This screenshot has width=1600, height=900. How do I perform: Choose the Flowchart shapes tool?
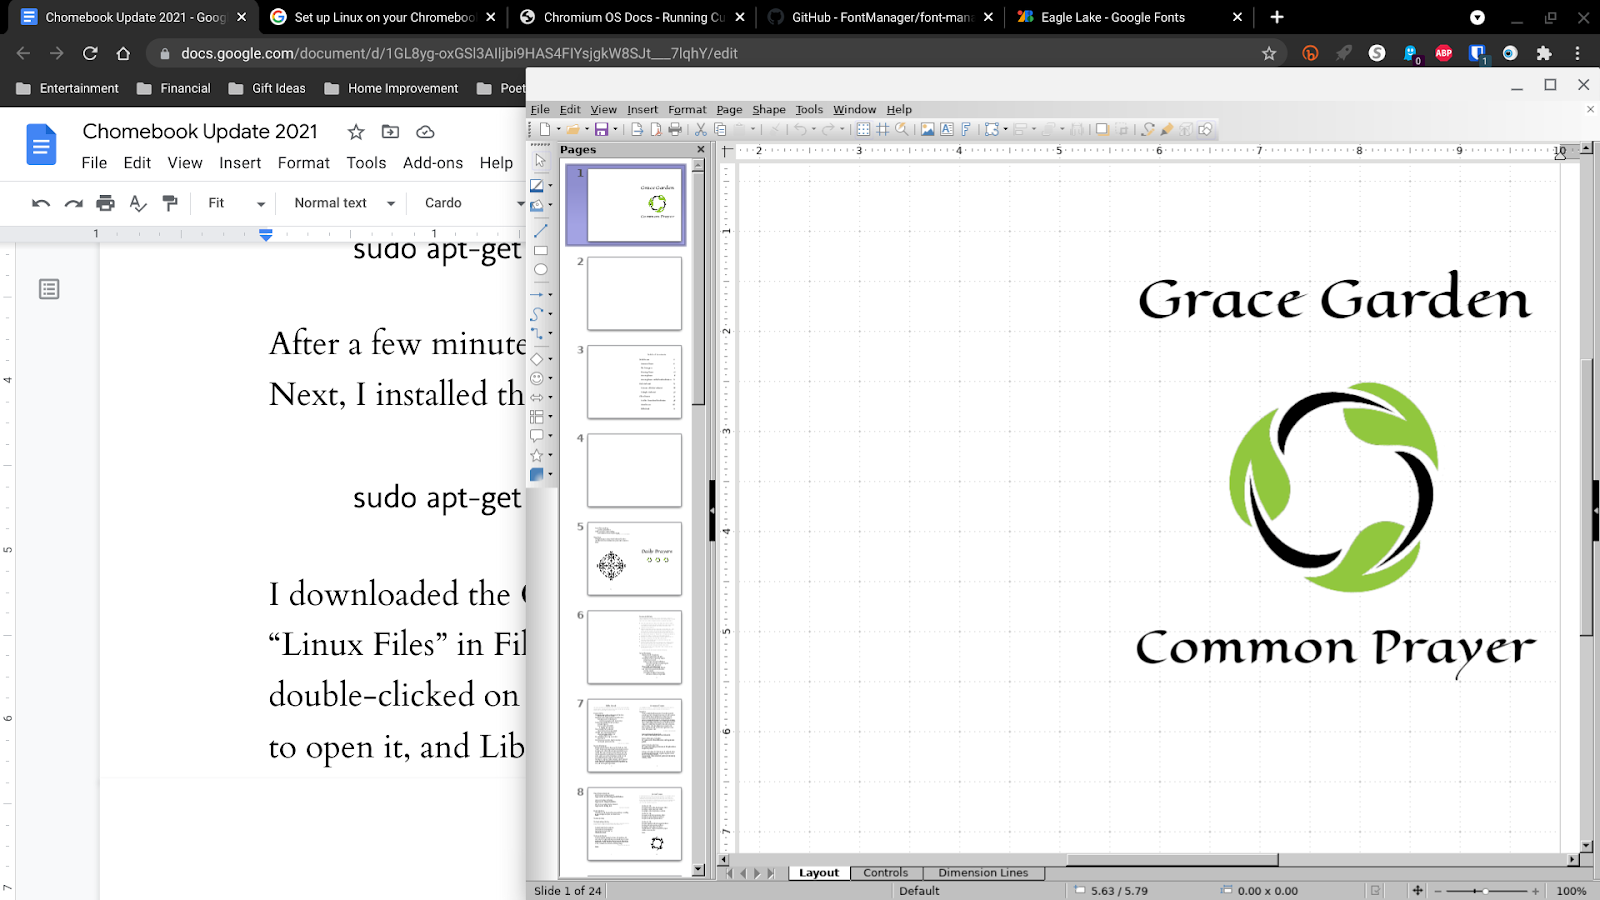pyautogui.click(x=537, y=416)
